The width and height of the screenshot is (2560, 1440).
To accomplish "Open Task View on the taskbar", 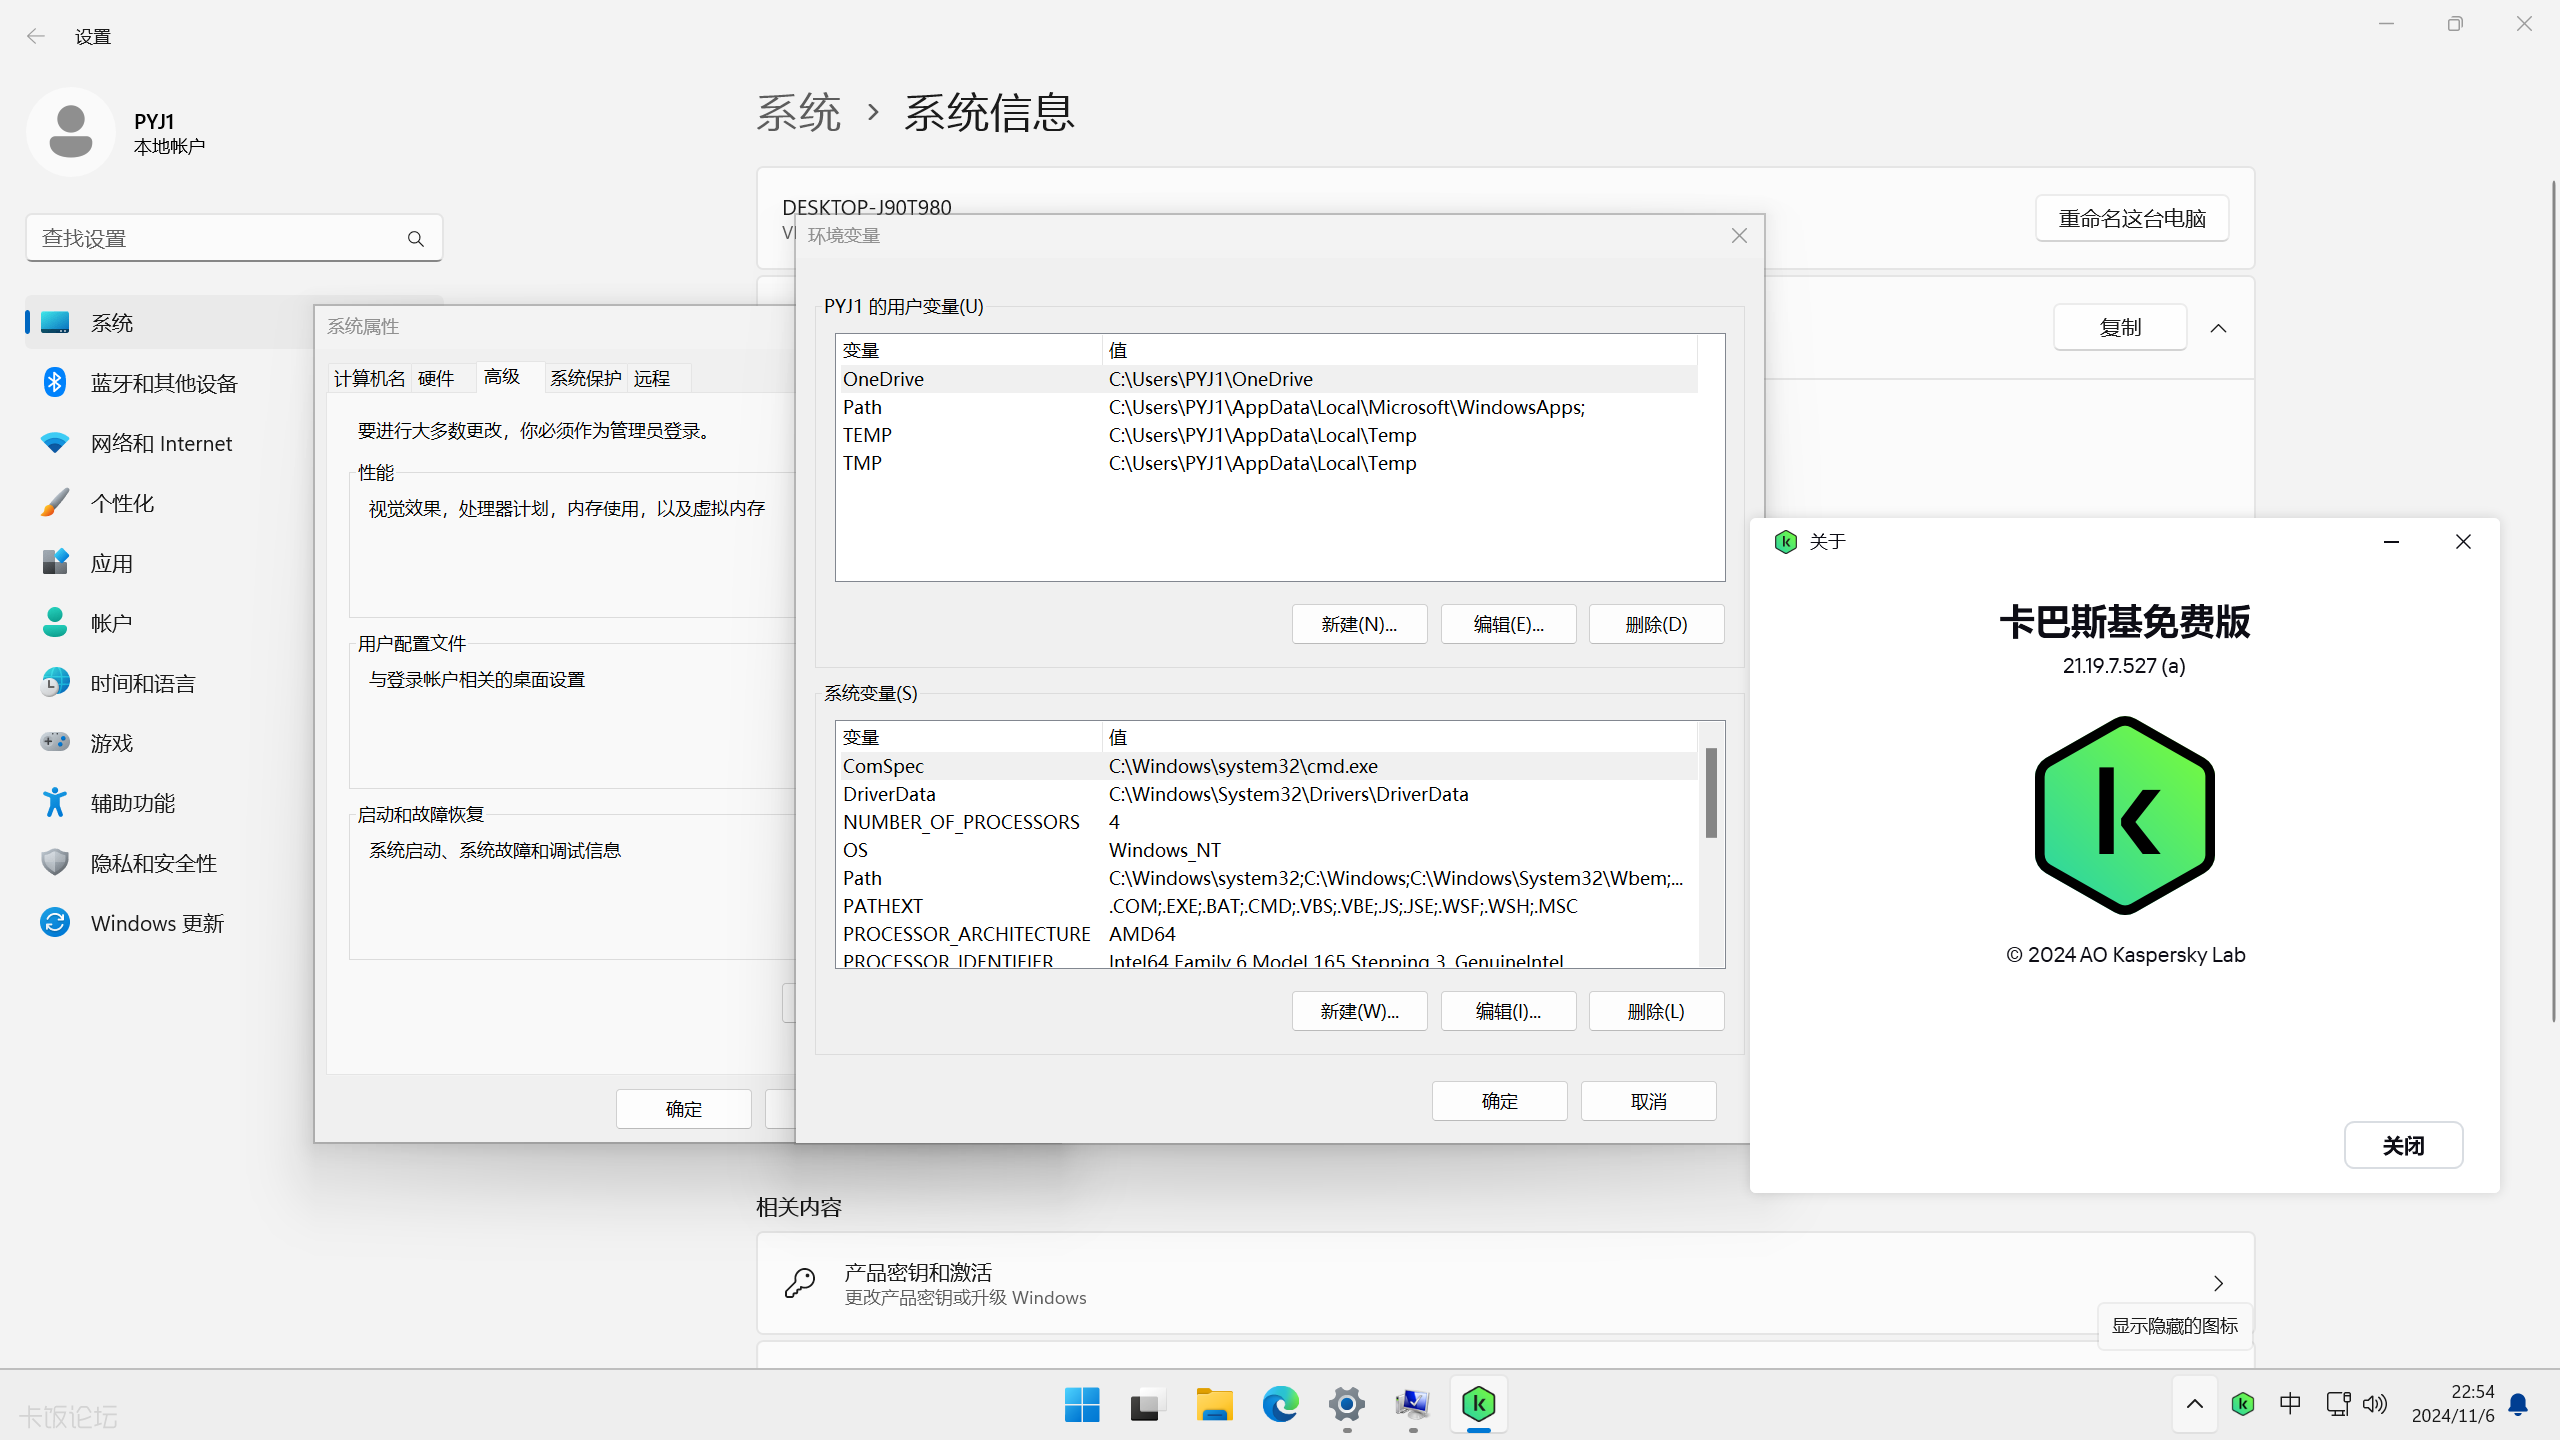I will (1146, 1405).
